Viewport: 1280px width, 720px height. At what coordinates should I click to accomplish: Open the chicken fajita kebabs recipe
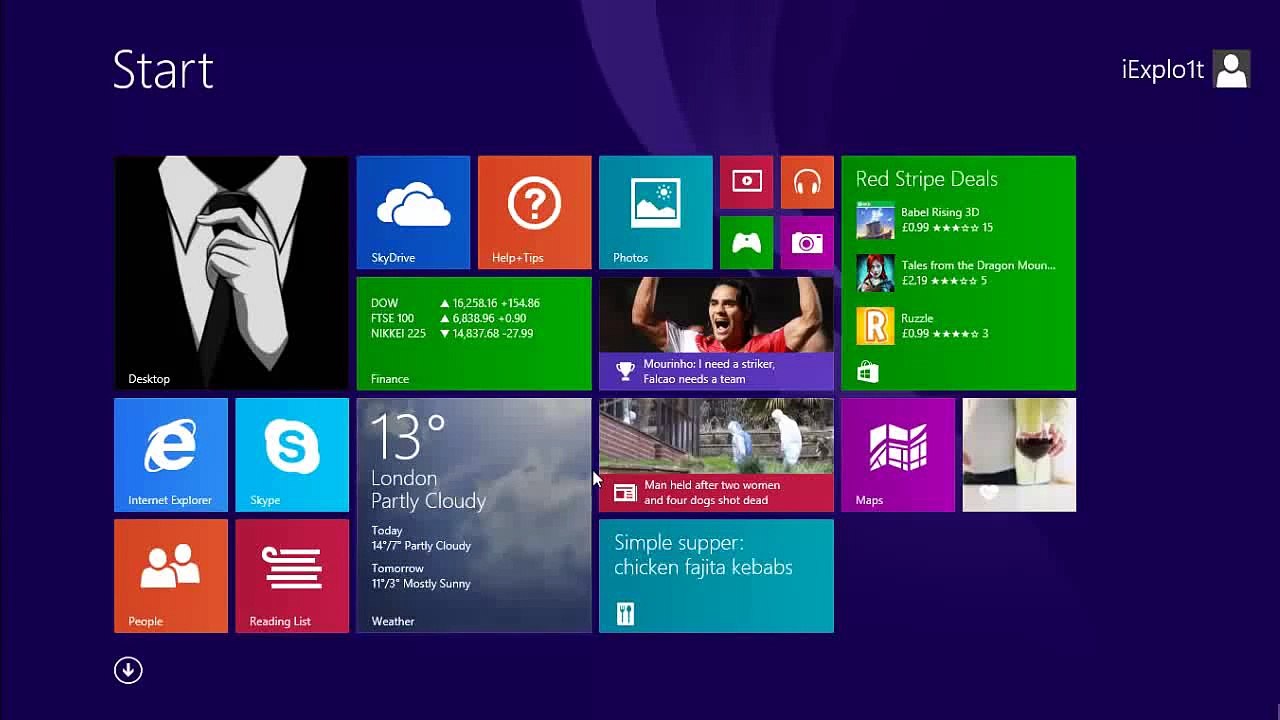pyautogui.click(x=716, y=576)
